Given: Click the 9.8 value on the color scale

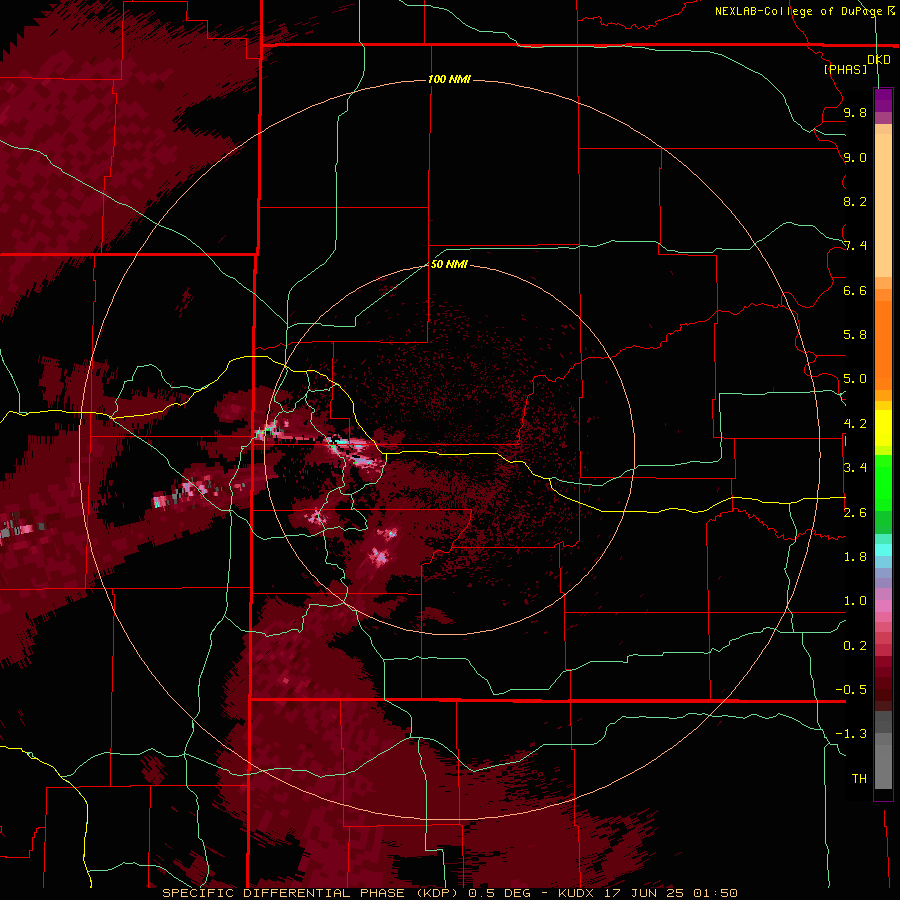Looking at the screenshot, I should pos(855,112).
